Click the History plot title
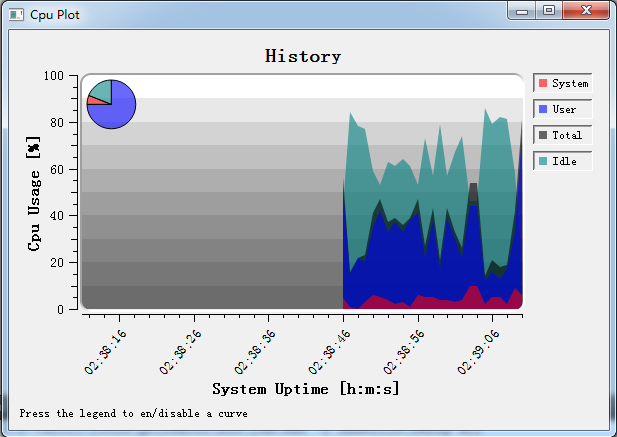This screenshot has height=437, width=617. [x=303, y=56]
